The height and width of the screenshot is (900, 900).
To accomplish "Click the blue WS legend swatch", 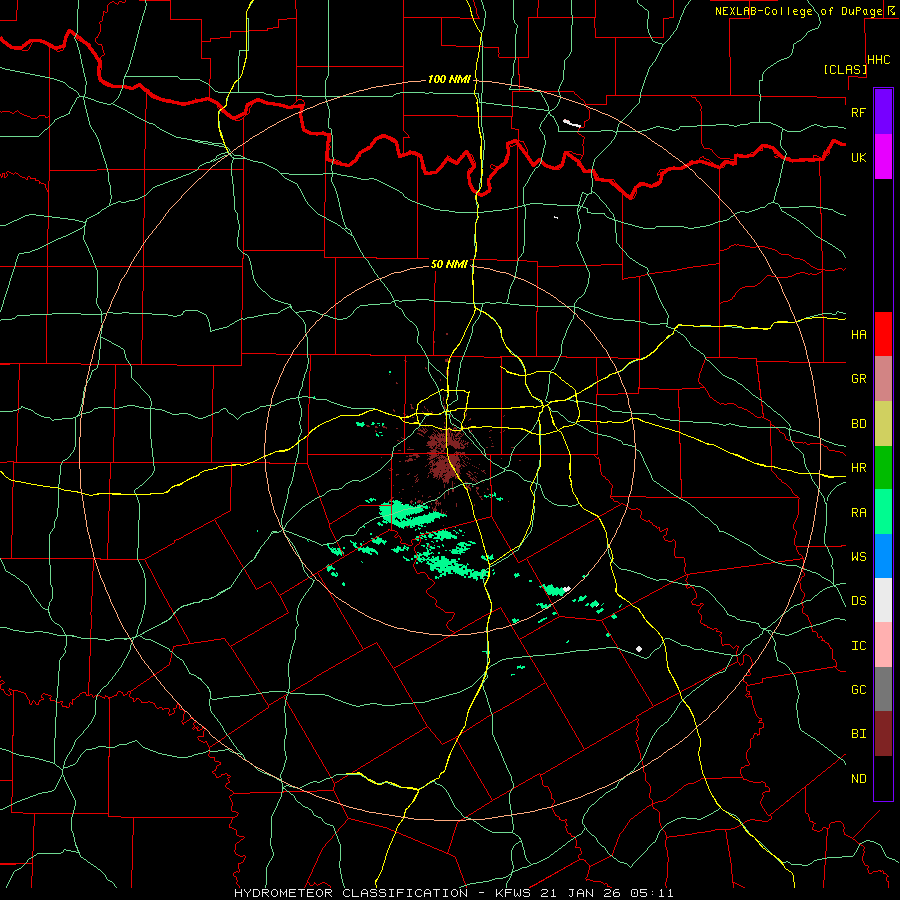I will click(883, 556).
